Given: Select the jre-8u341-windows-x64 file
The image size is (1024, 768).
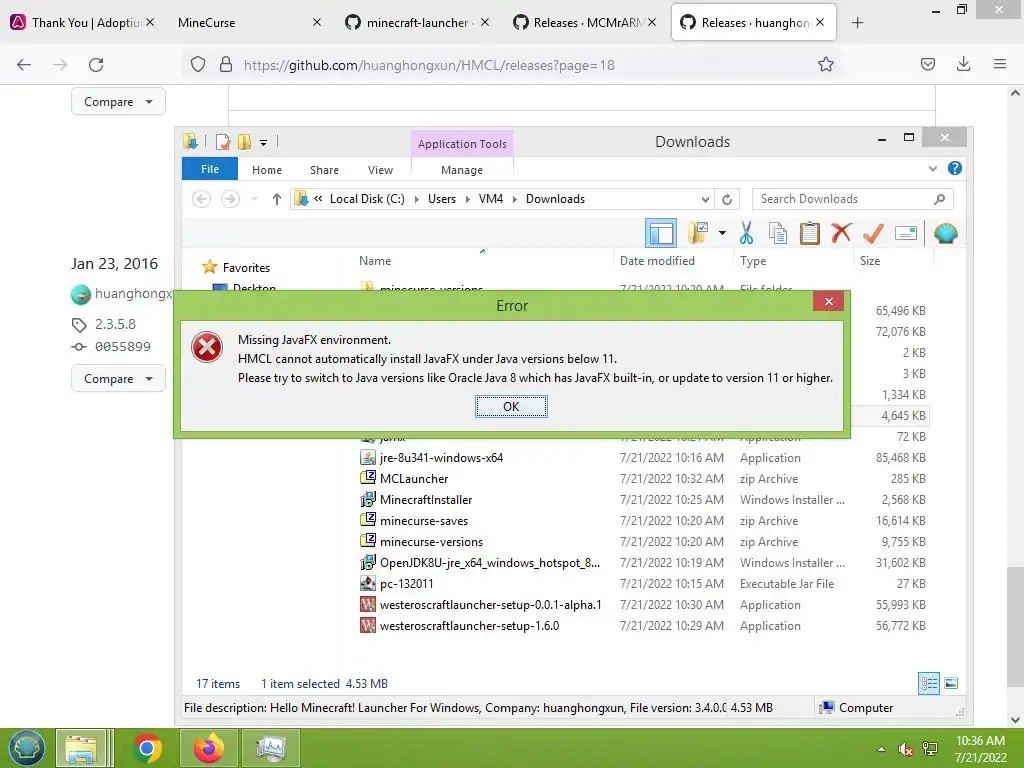Looking at the screenshot, I should (x=441, y=458).
